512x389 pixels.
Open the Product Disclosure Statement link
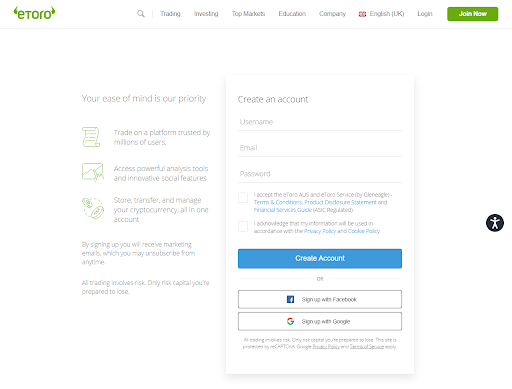pos(340,202)
